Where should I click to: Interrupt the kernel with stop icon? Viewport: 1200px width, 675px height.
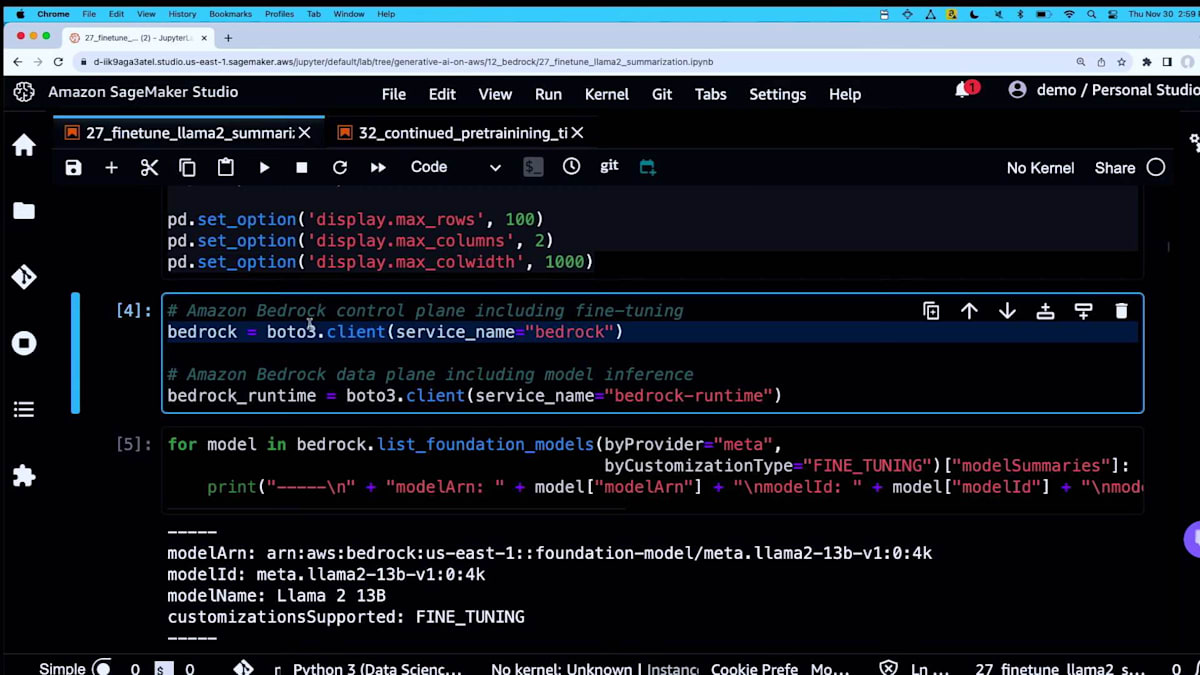[x=302, y=167]
